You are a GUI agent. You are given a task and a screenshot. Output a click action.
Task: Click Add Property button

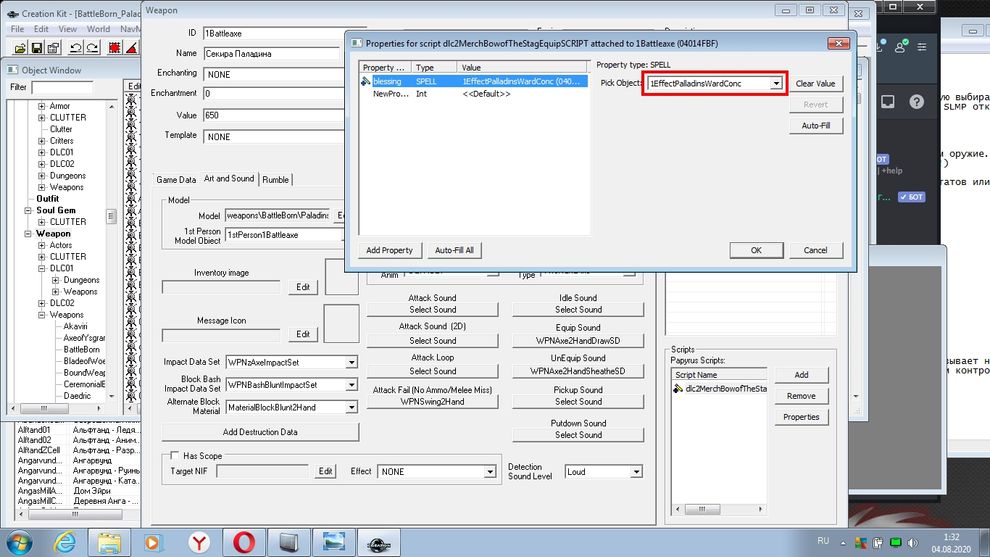pos(389,250)
